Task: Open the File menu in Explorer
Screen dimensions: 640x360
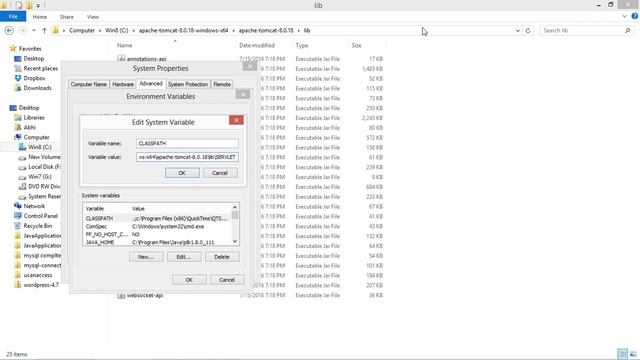Action: [x=13, y=17]
